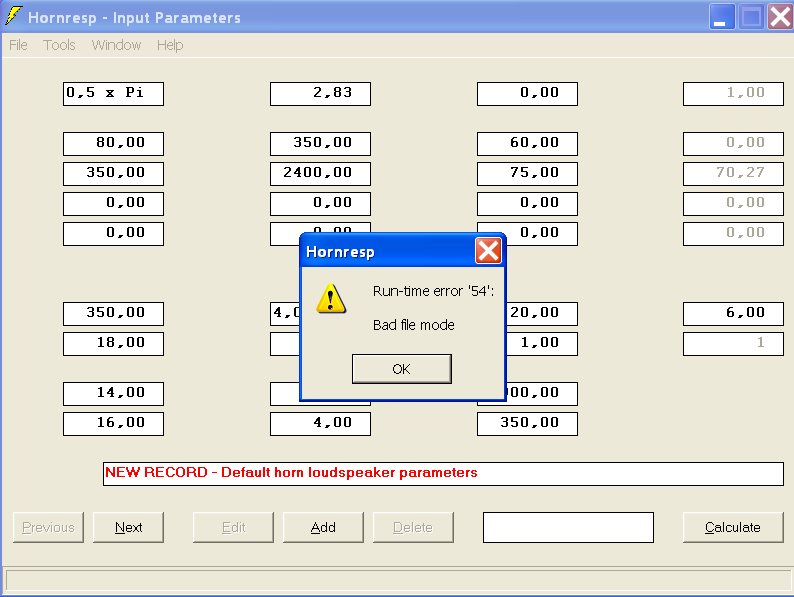
Task: Close the Hornresp Input Parameters main window
Action: point(780,17)
